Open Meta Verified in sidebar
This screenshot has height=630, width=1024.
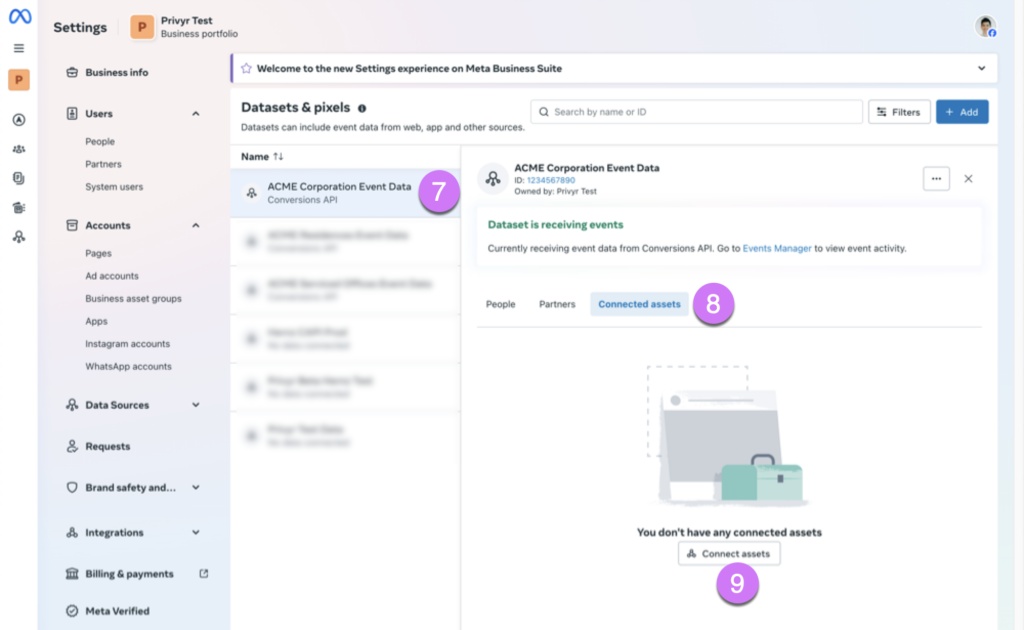(x=118, y=611)
